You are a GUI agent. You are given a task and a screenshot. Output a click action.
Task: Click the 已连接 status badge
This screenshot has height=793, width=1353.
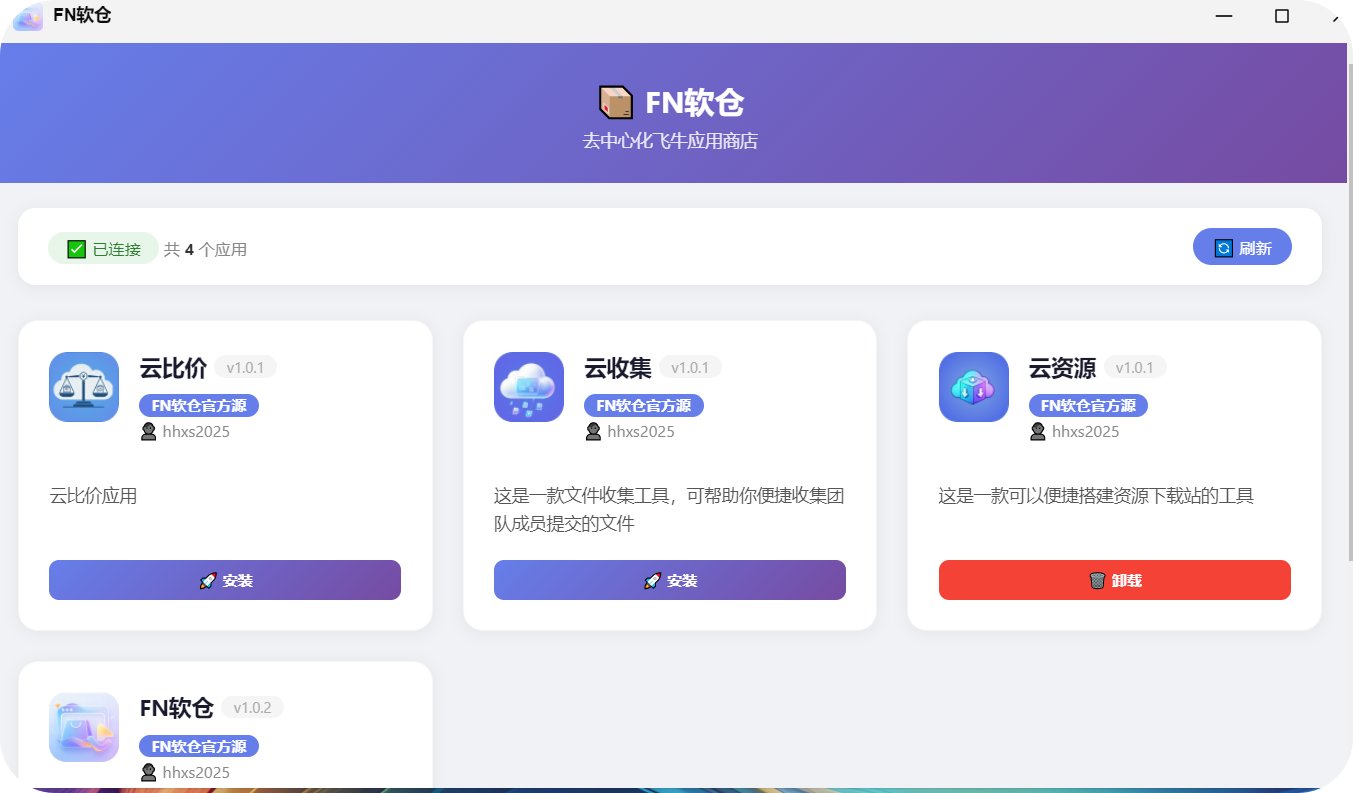pyautogui.click(x=103, y=249)
